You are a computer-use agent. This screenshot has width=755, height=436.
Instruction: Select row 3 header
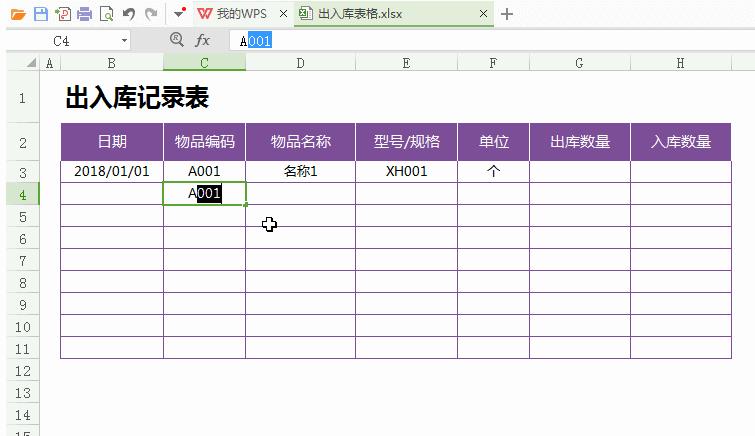click(x=23, y=172)
